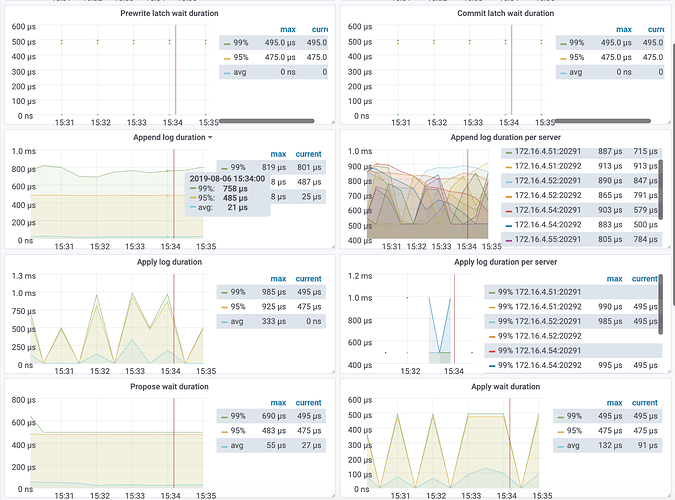Screen dimensions: 675x500
Task: Sort Apply log duration legend by max
Action: click(x=278, y=279)
